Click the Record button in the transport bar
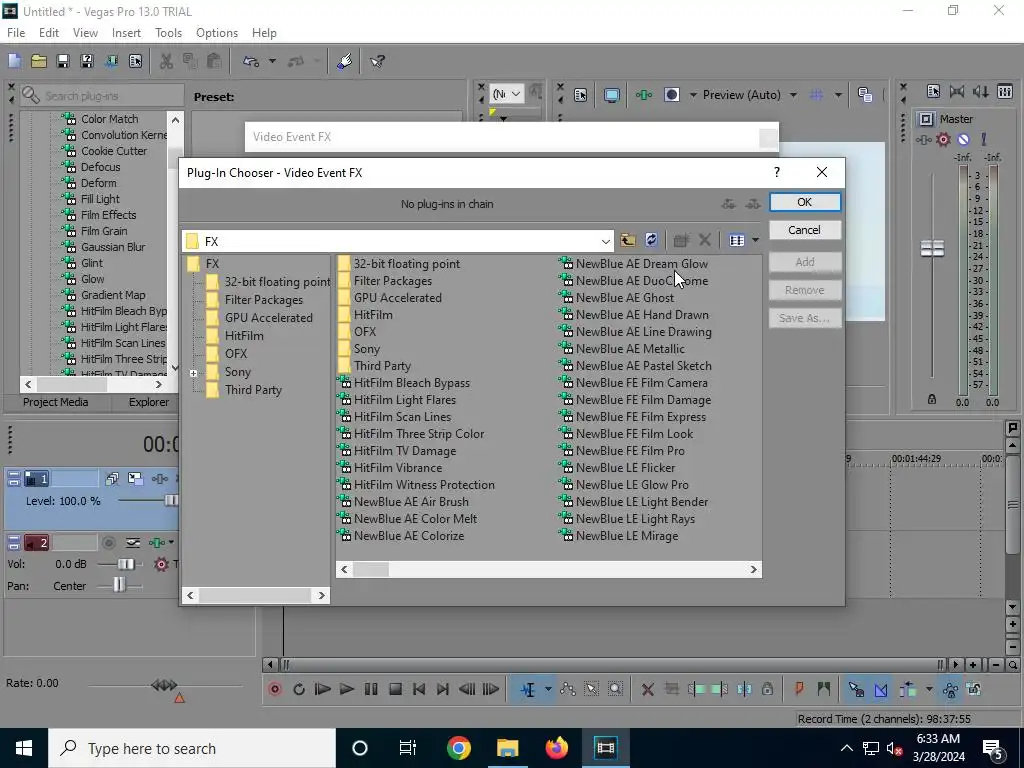 275,689
